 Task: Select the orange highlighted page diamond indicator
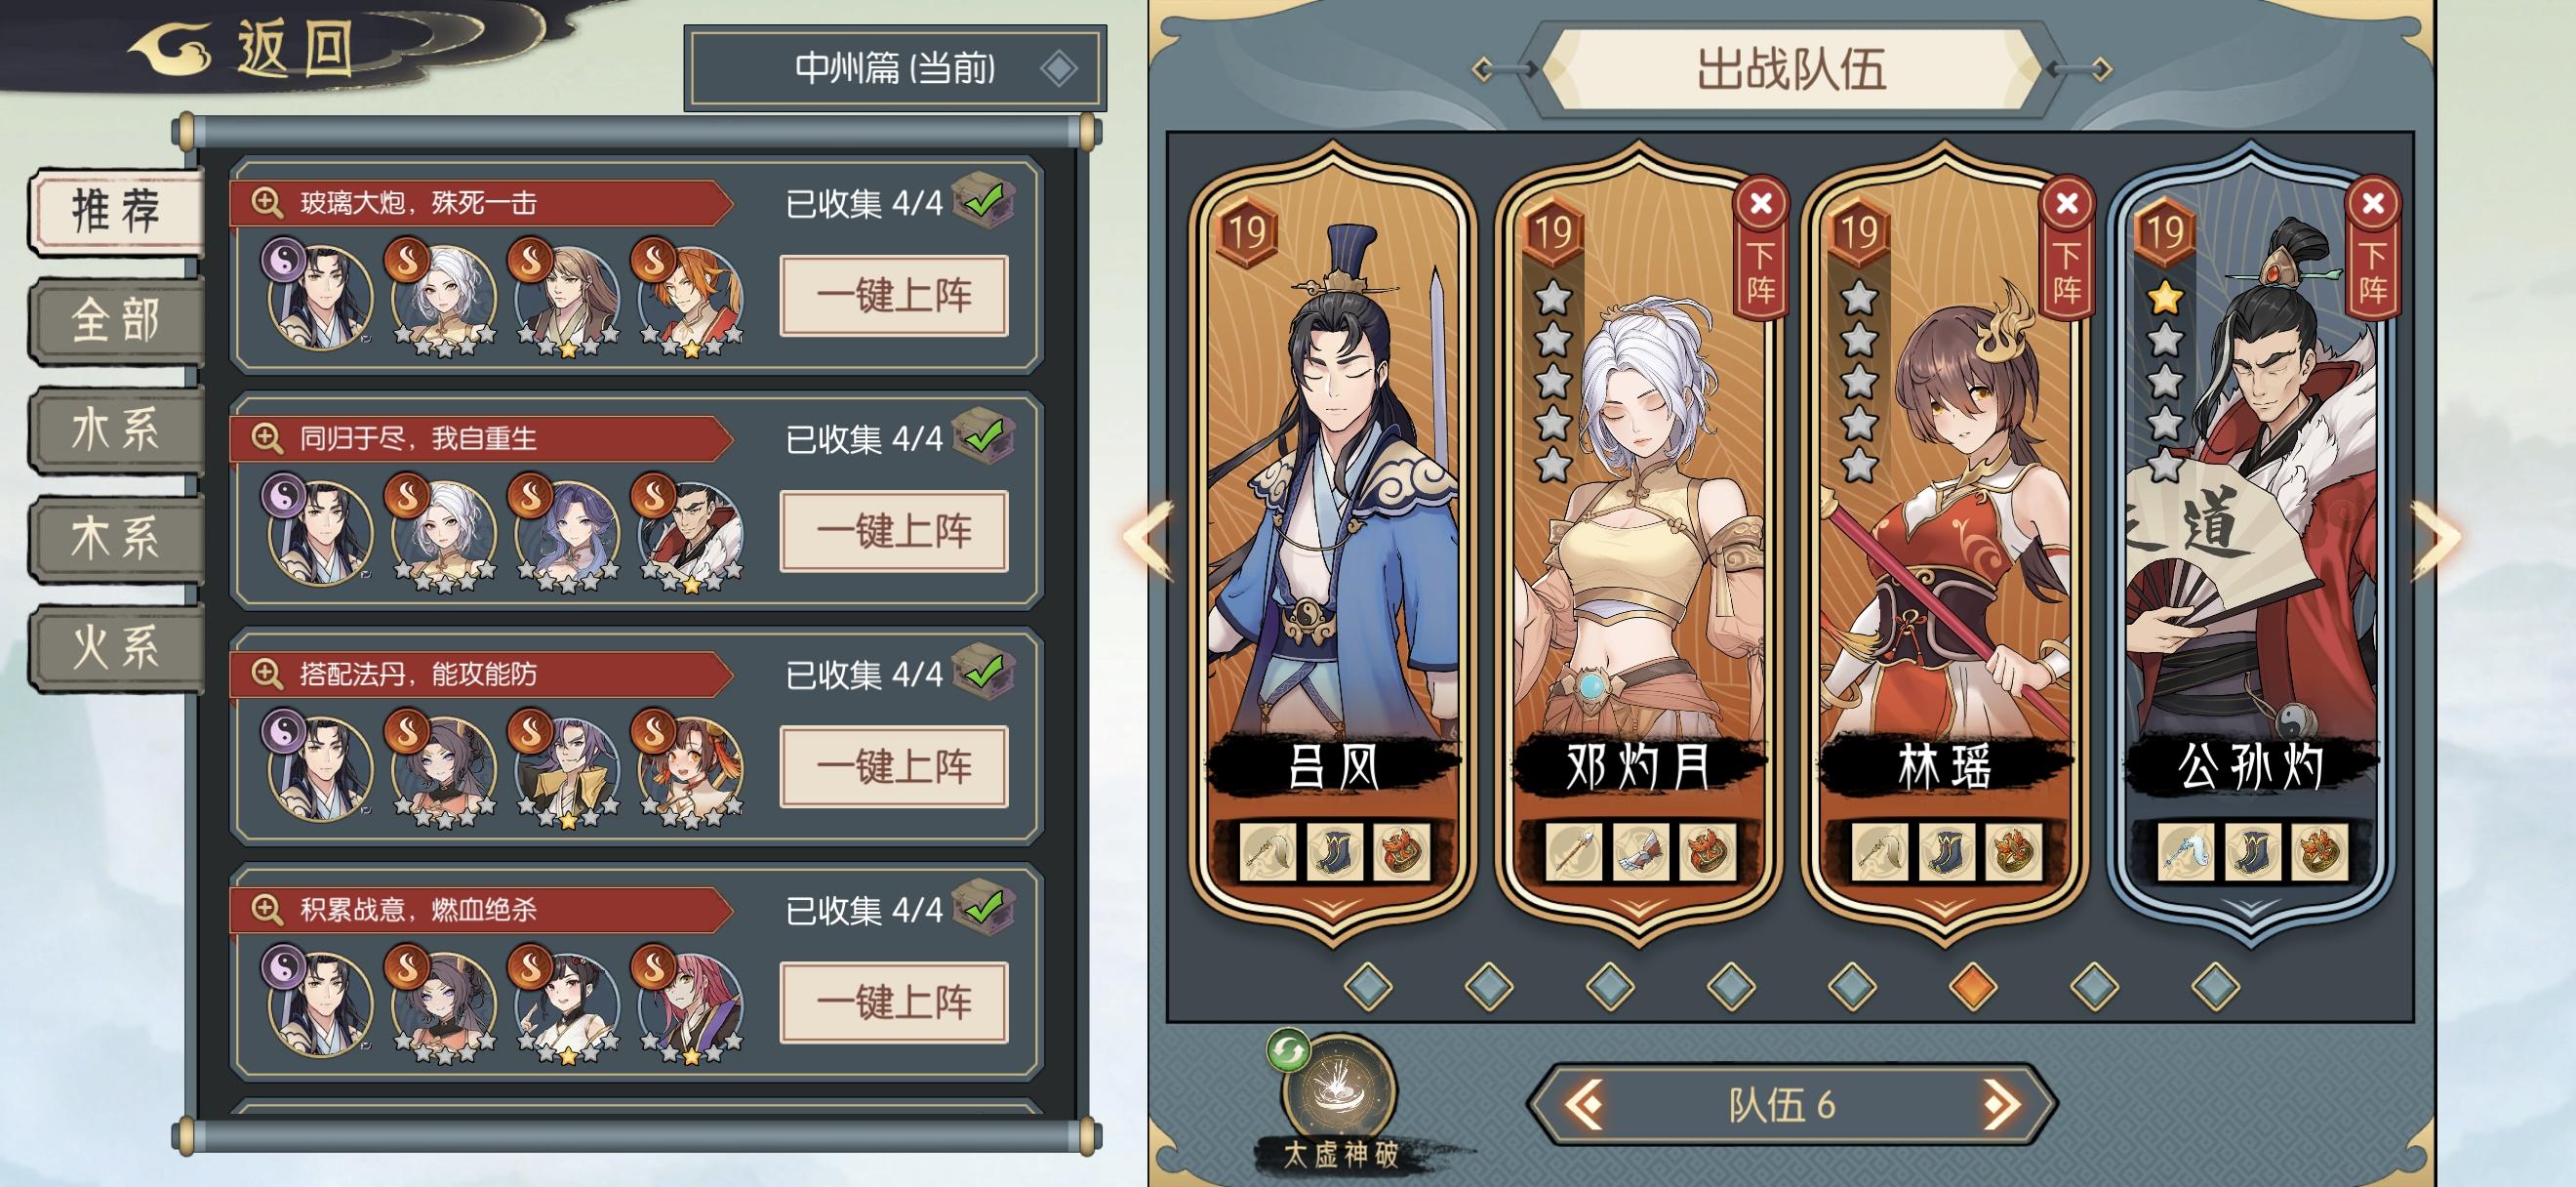(x=1972, y=985)
